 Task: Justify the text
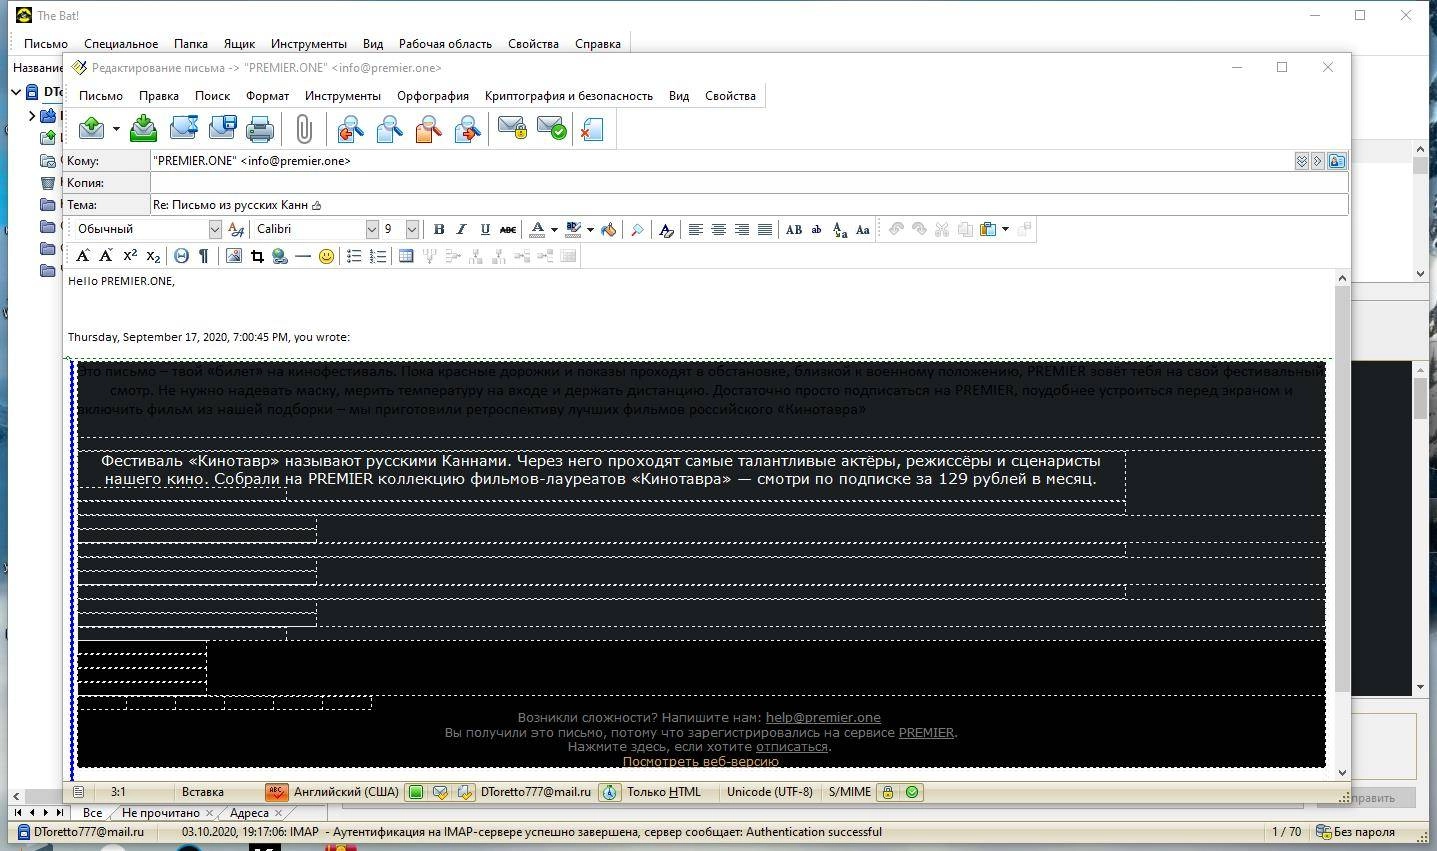765,229
